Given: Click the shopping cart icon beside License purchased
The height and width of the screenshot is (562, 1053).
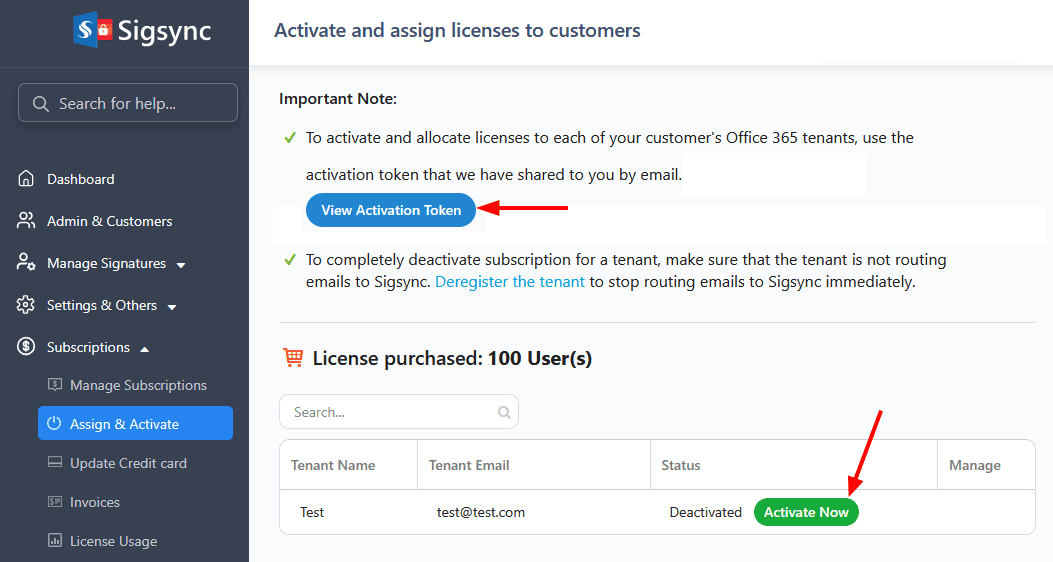Looking at the screenshot, I should click(293, 358).
